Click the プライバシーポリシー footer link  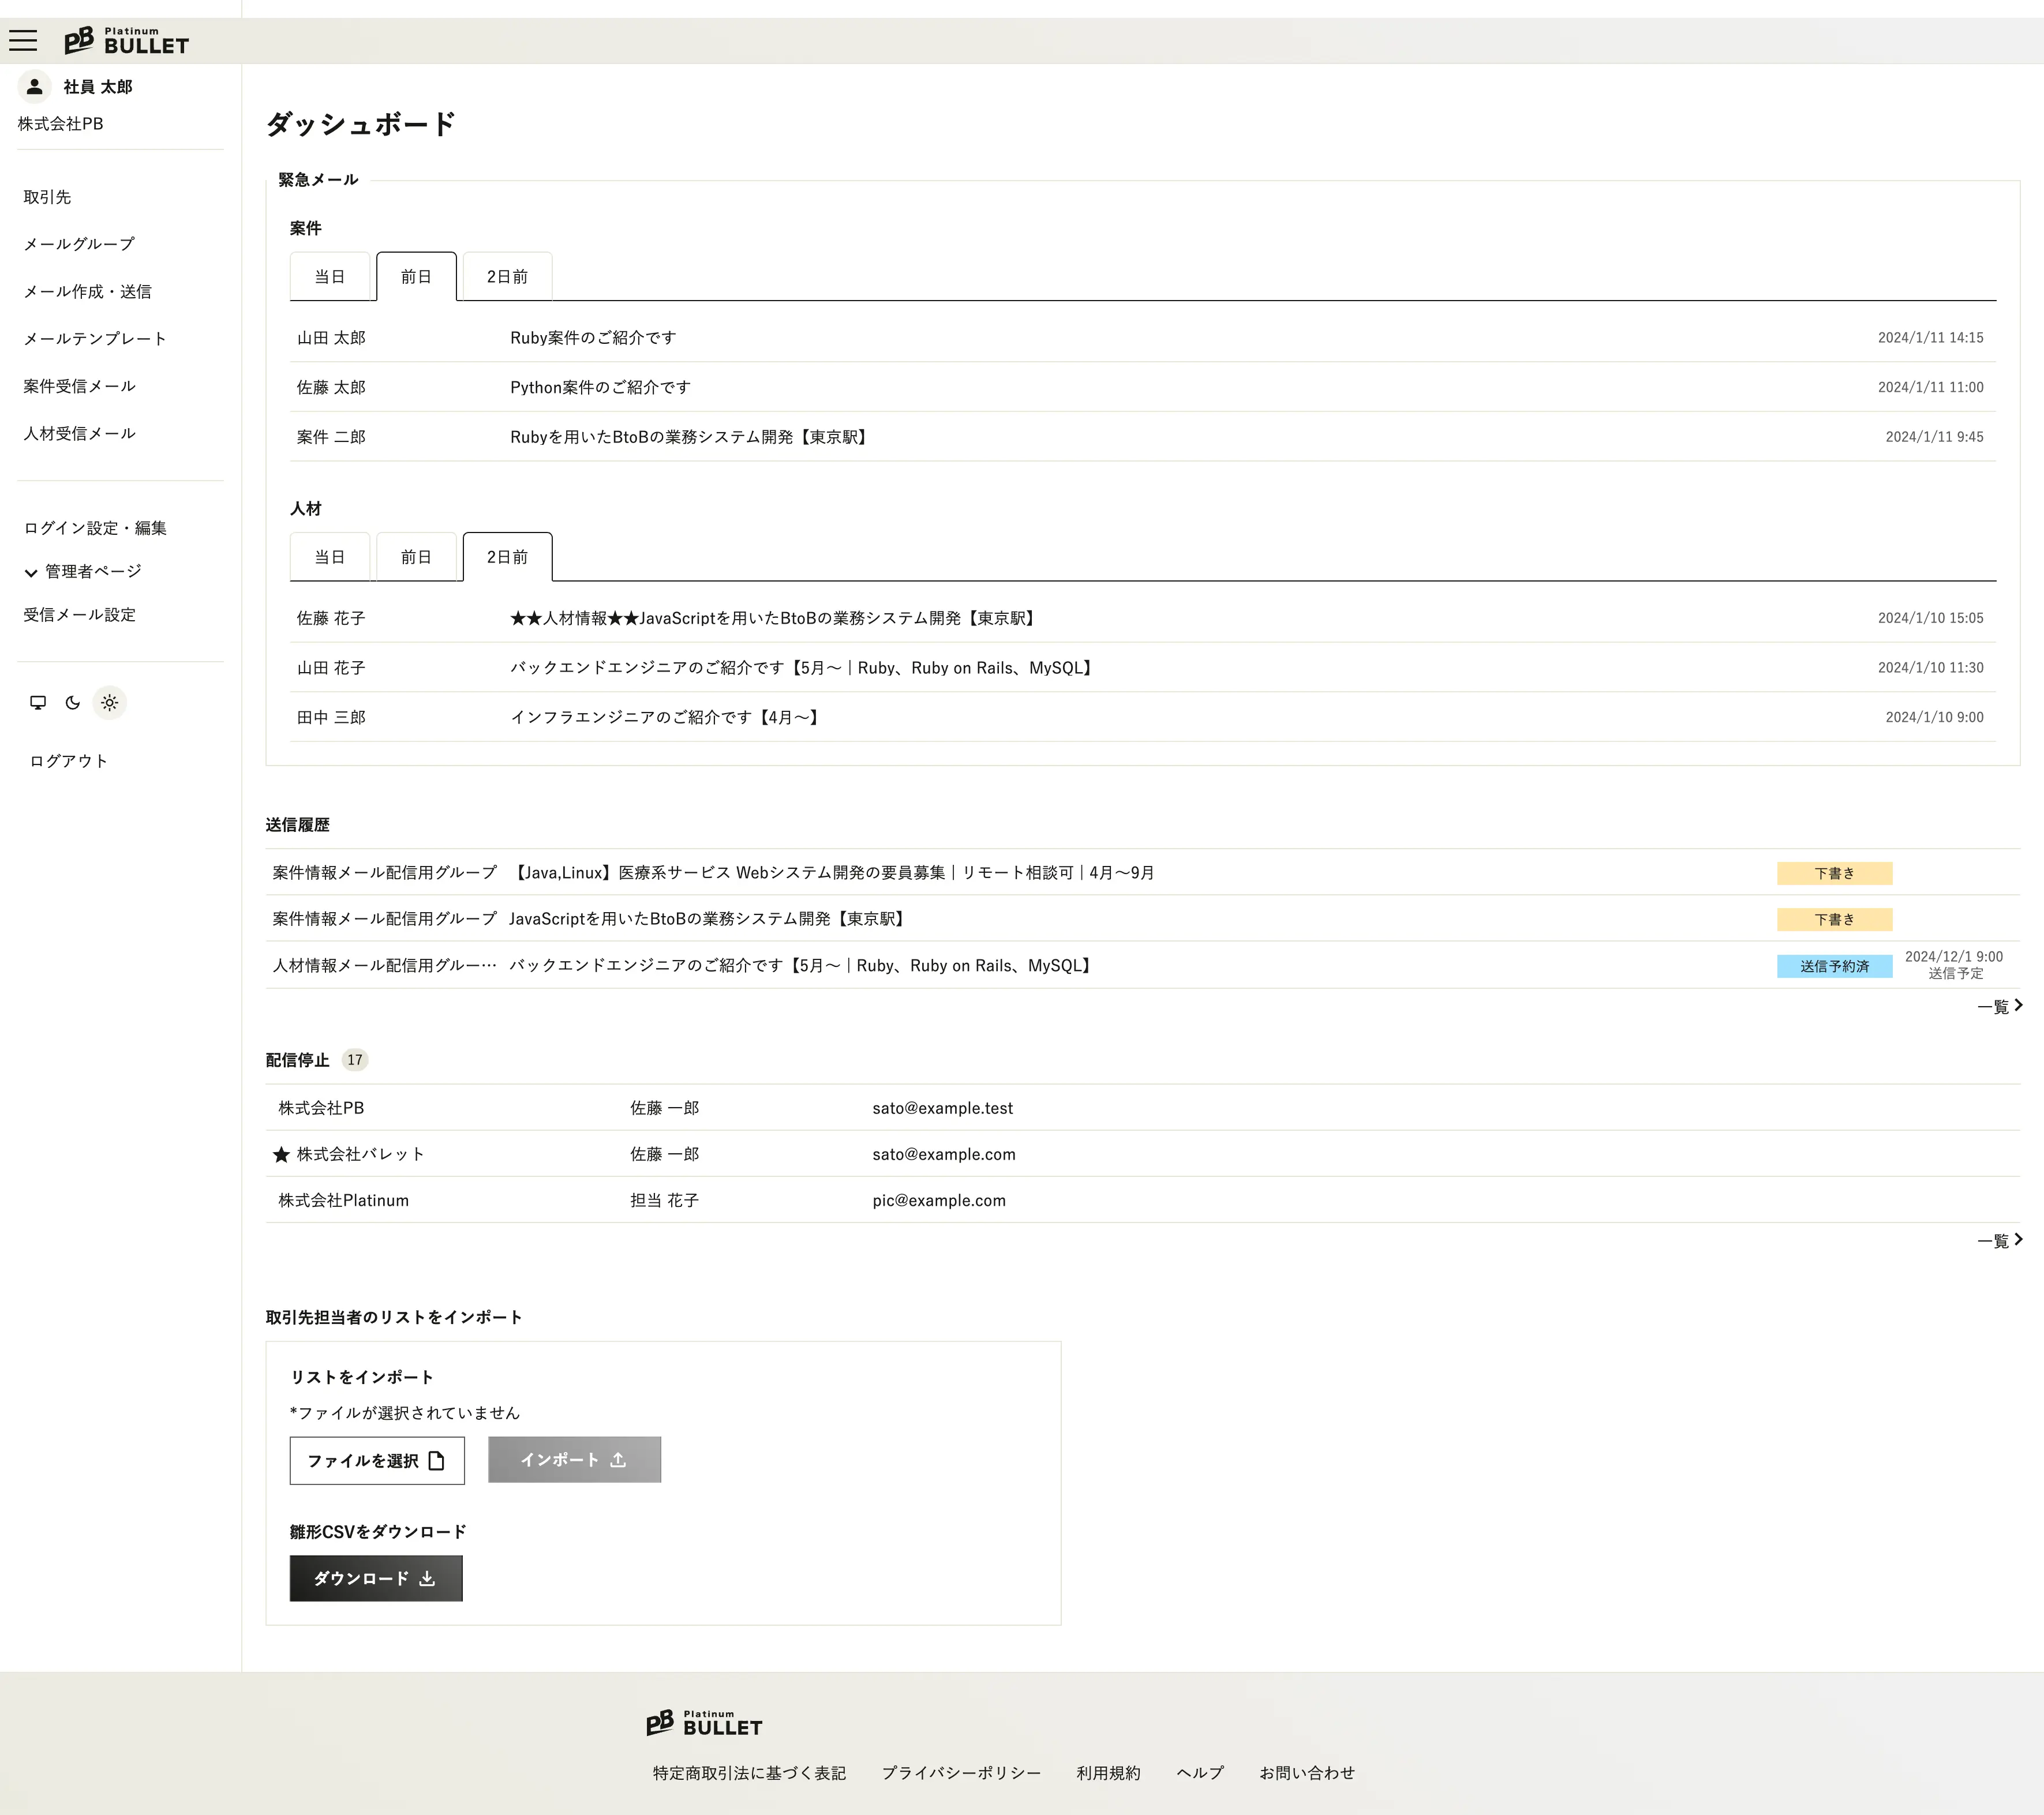(x=961, y=1773)
